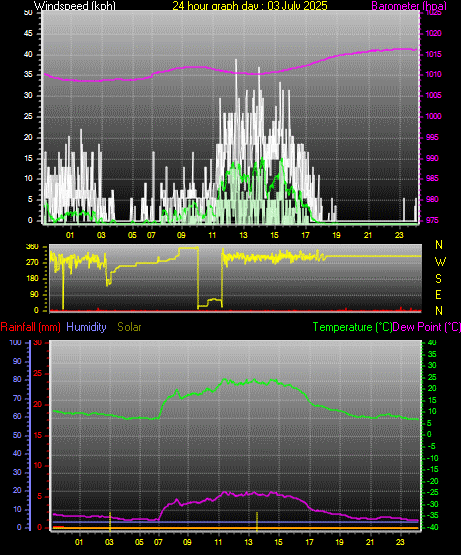Click hour 09 under the temperature chart
461x555 pixels.
187,542
